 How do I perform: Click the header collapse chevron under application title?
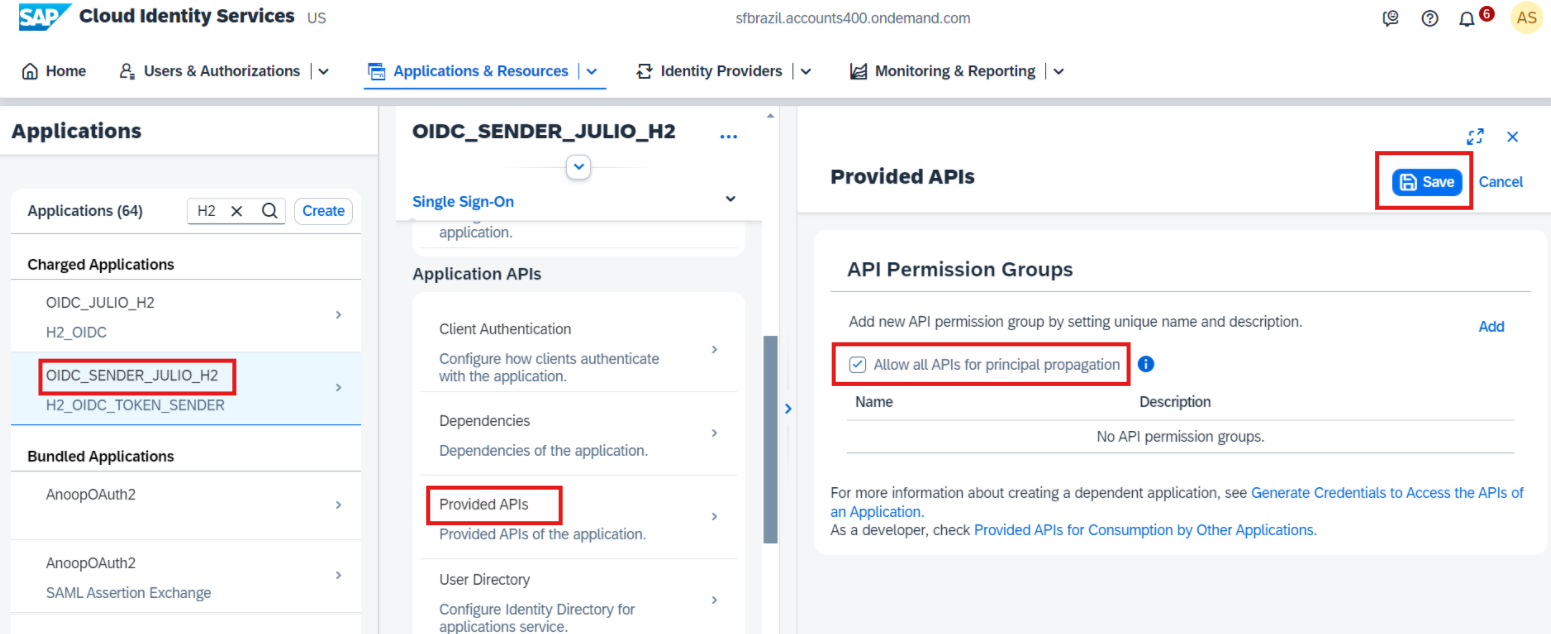point(578,167)
